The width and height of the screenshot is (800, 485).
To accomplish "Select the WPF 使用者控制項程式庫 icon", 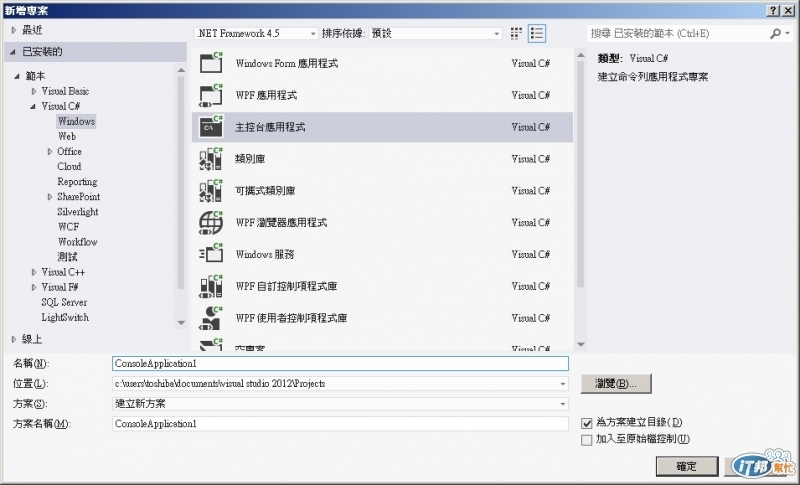I will [x=211, y=318].
